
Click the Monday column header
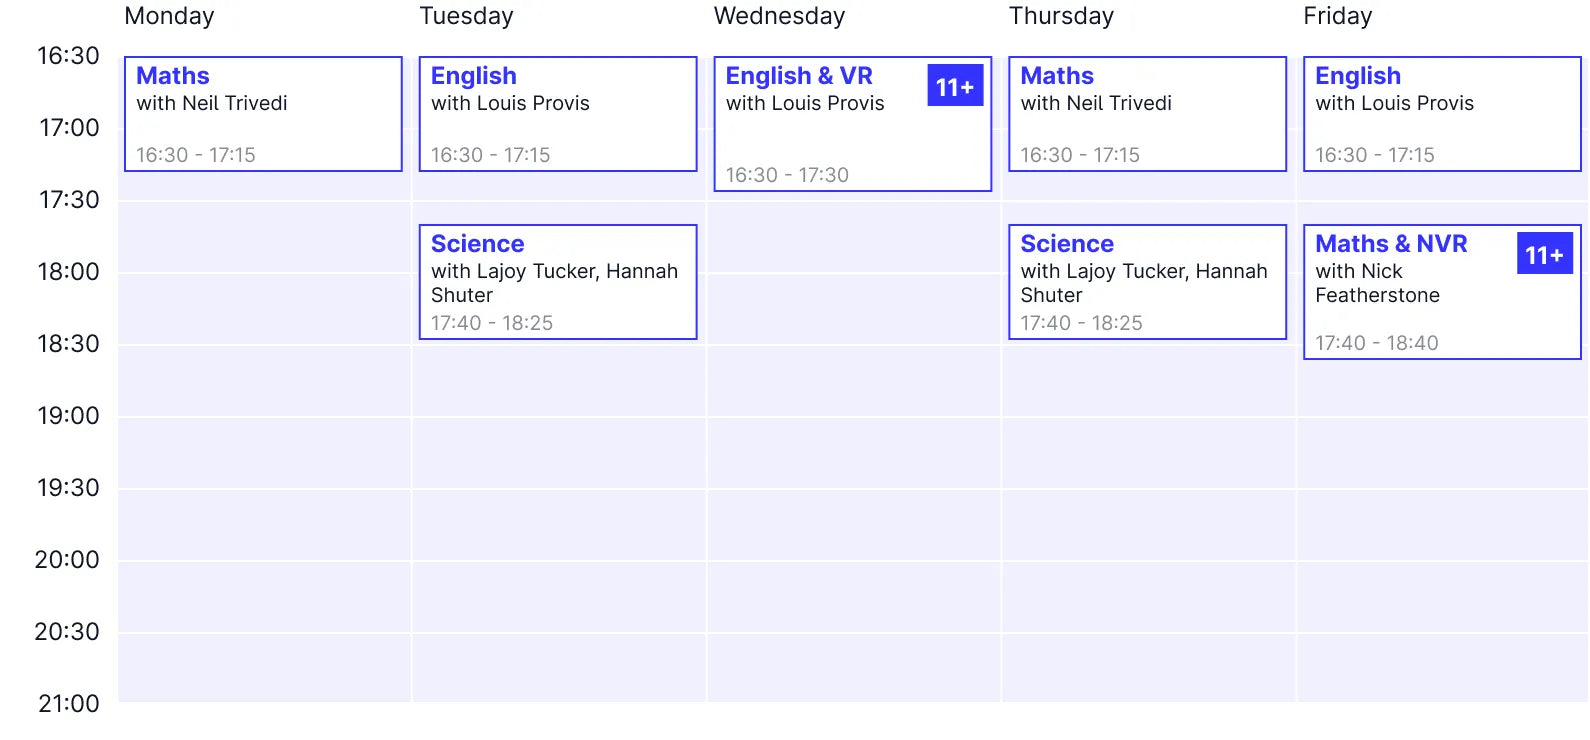[x=169, y=16]
